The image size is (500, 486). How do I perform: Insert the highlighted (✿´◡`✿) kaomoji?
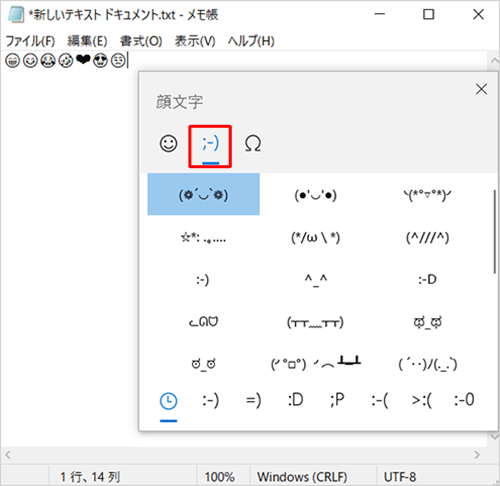click(x=204, y=194)
